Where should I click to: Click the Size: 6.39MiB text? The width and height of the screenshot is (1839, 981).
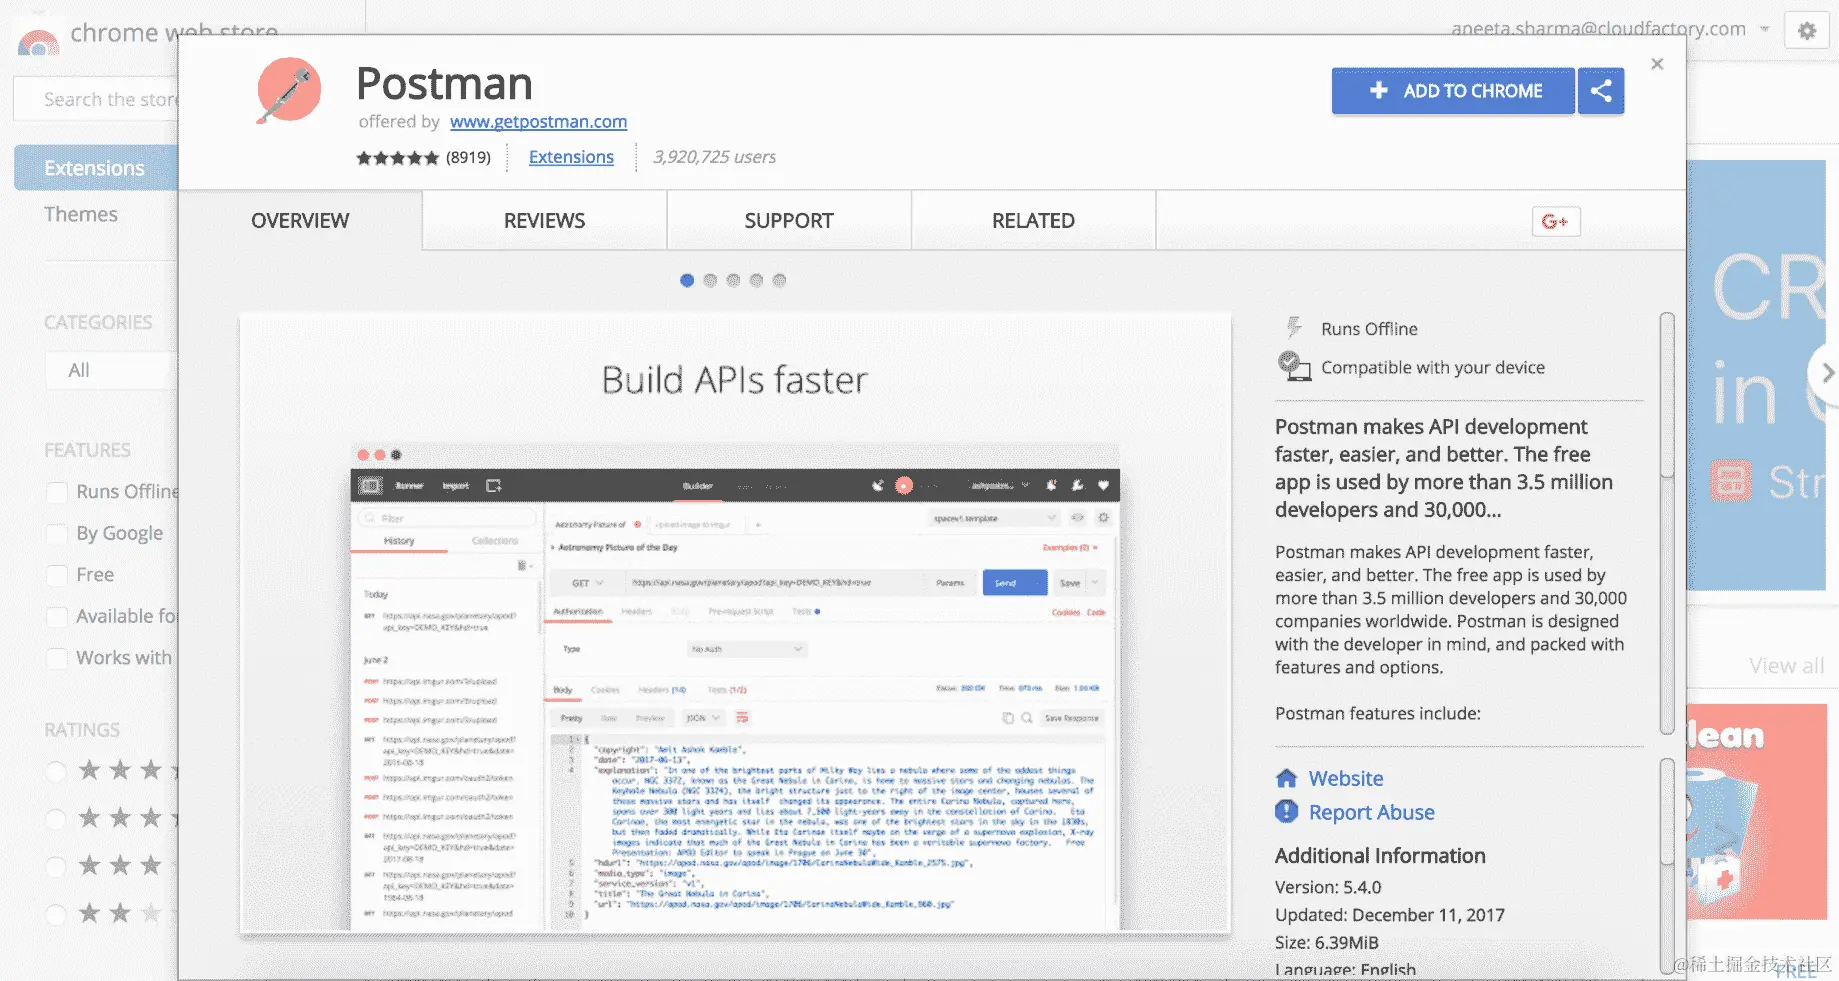pos(1326,942)
